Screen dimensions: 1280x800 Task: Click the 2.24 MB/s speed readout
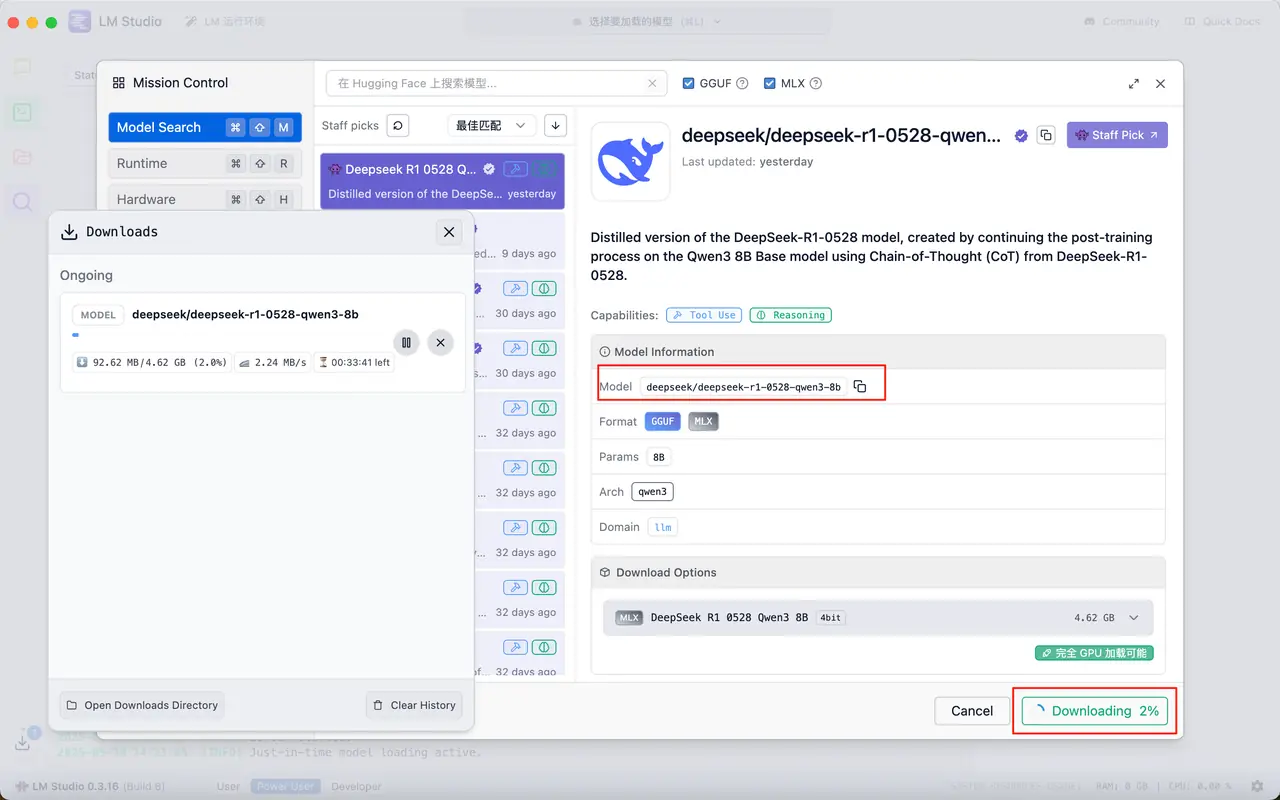[x=272, y=362]
